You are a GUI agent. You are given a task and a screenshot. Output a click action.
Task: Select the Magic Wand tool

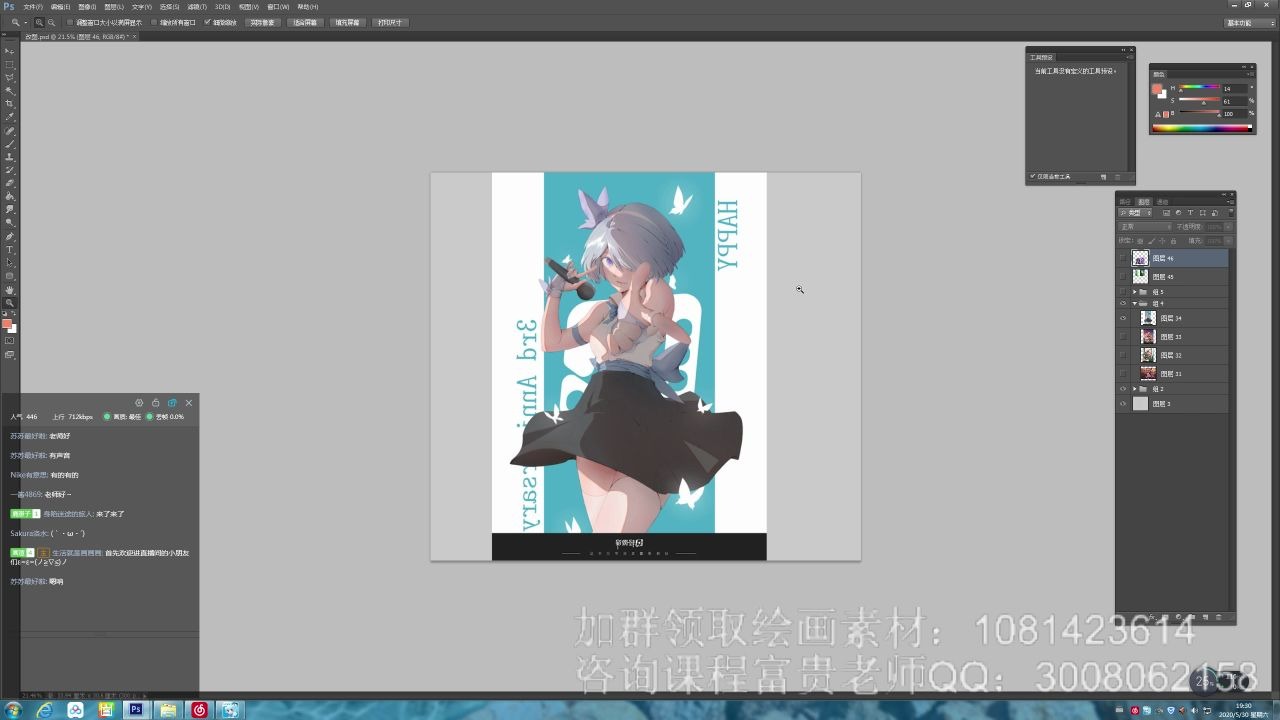pyautogui.click(x=10, y=90)
